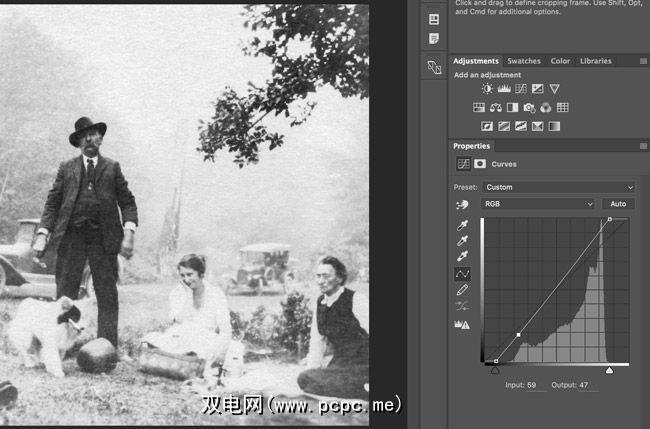The height and width of the screenshot is (429, 650).
Task: Add a Levels adjustment (histogram icon)
Action: coord(504,88)
